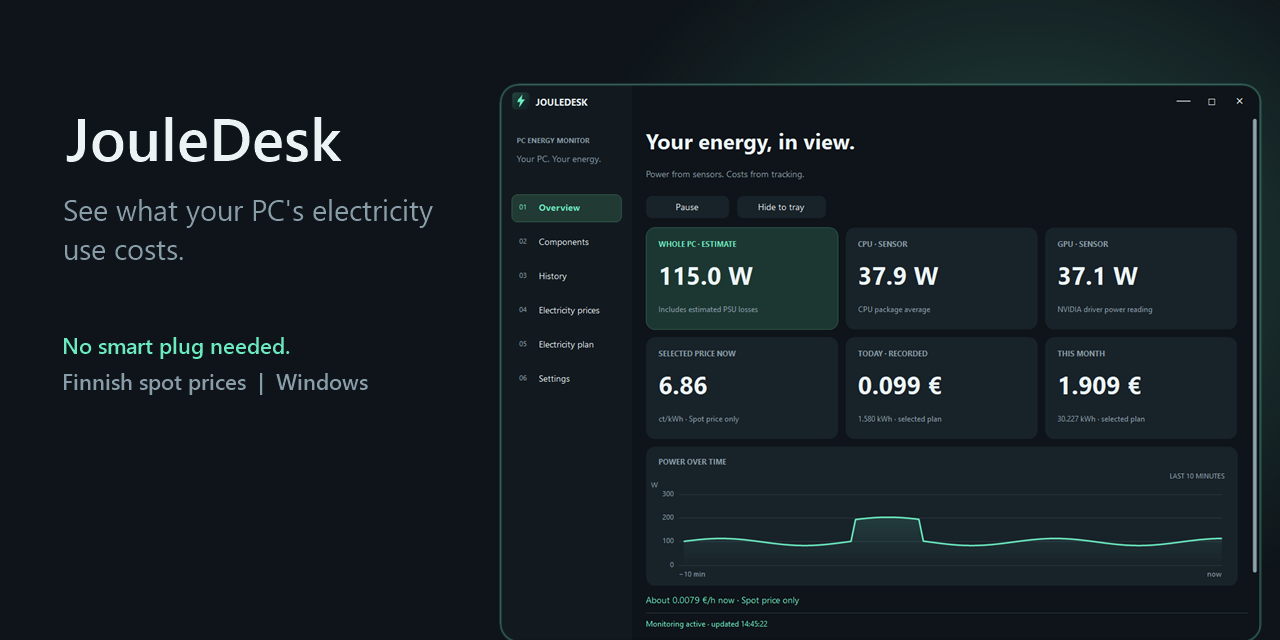This screenshot has height=640, width=1280.
Task: Click the 'No smart plug needed.' tagline
Action: (176, 347)
